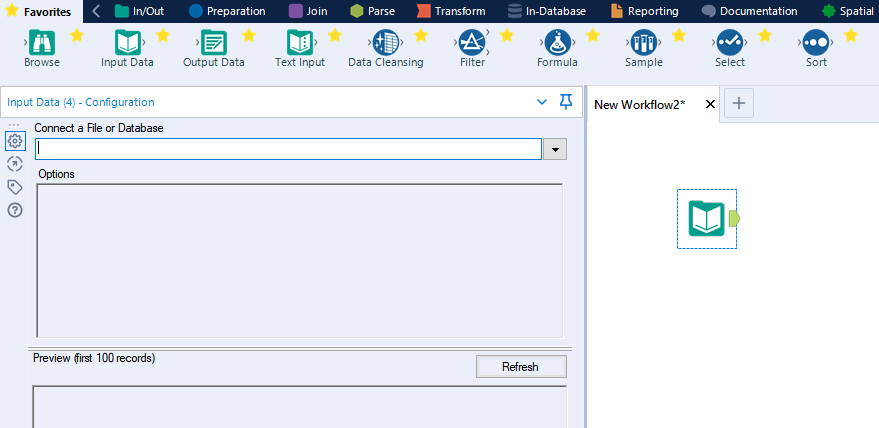
Task: Switch to the In/Out tool category
Action: coord(139,11)
